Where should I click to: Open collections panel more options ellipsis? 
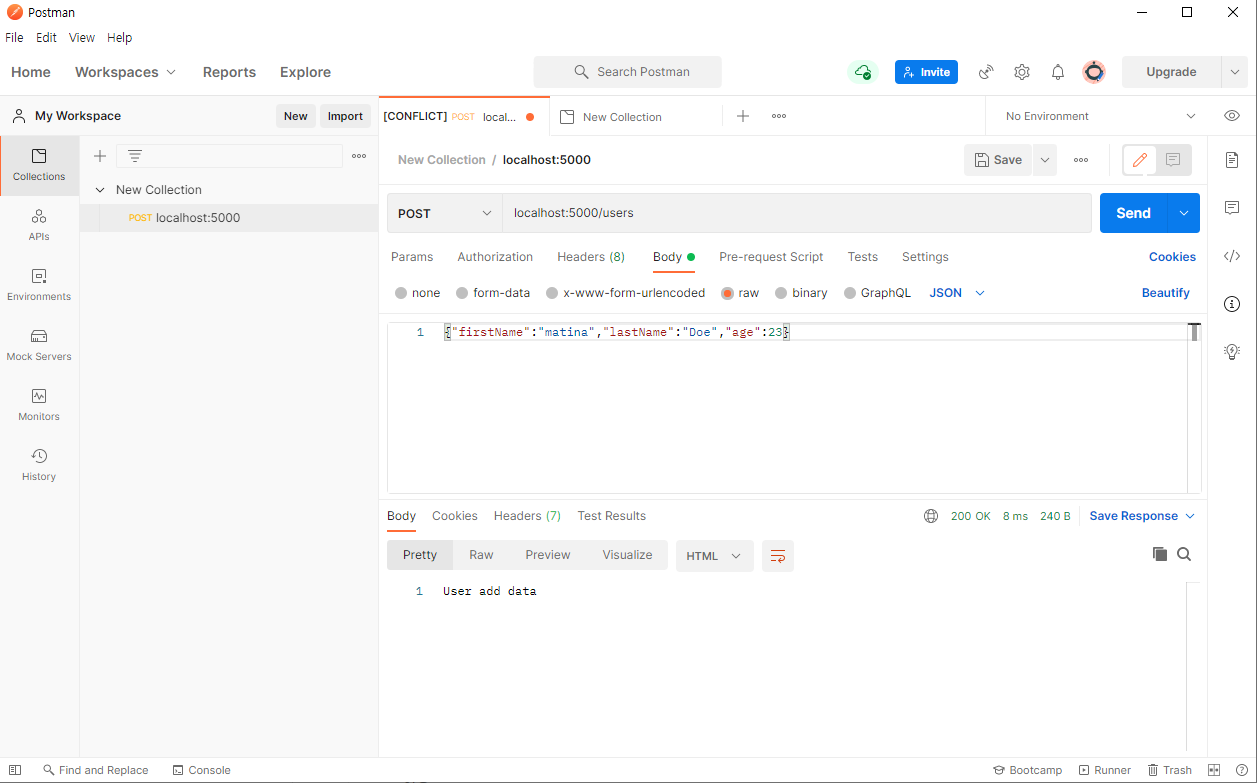(x=359, y=156)
